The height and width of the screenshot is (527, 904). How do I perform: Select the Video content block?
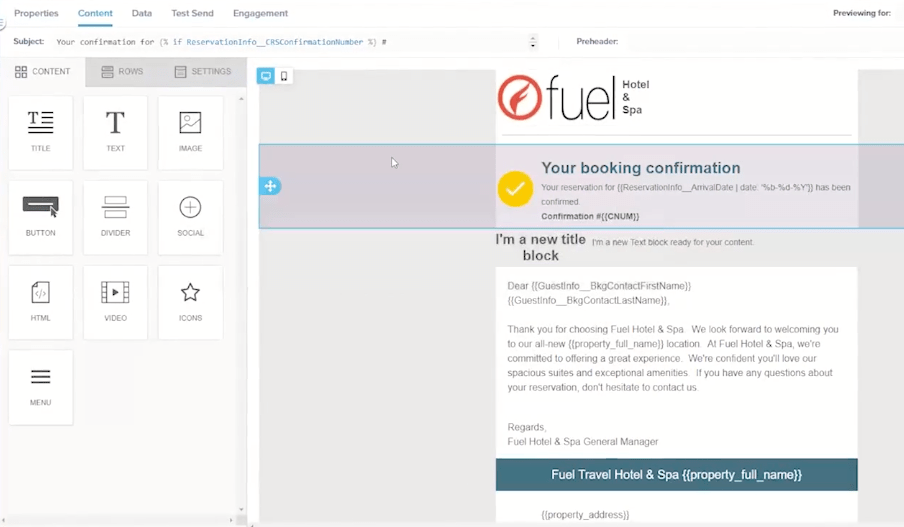point(115,302)
